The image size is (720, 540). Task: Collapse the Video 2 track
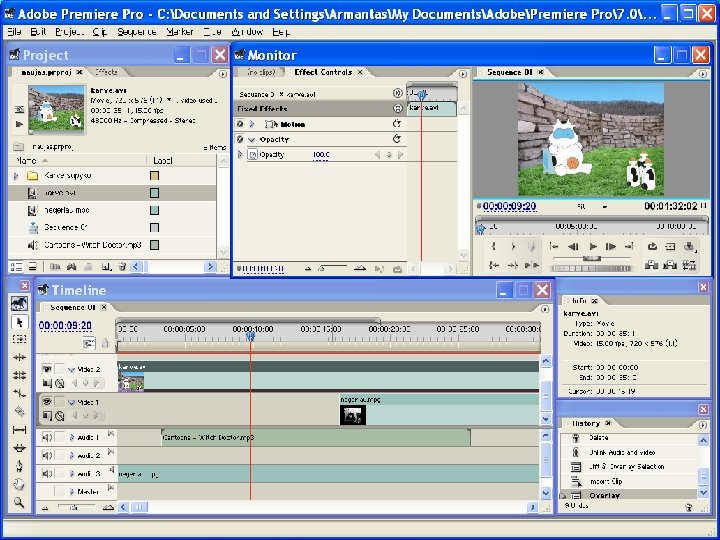click(x=71, y=369)
